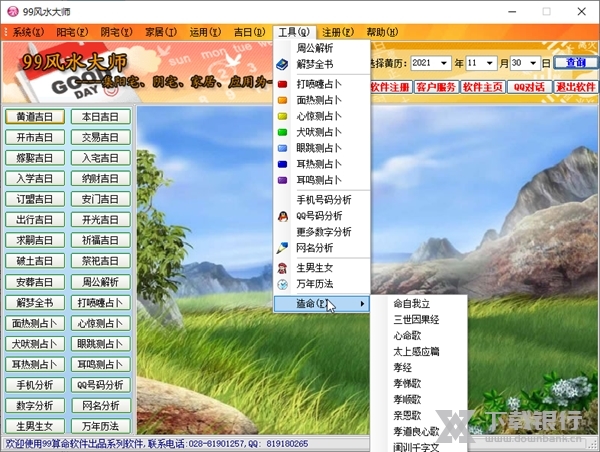Click the doll icon beside 生男生女

point(282,268)
